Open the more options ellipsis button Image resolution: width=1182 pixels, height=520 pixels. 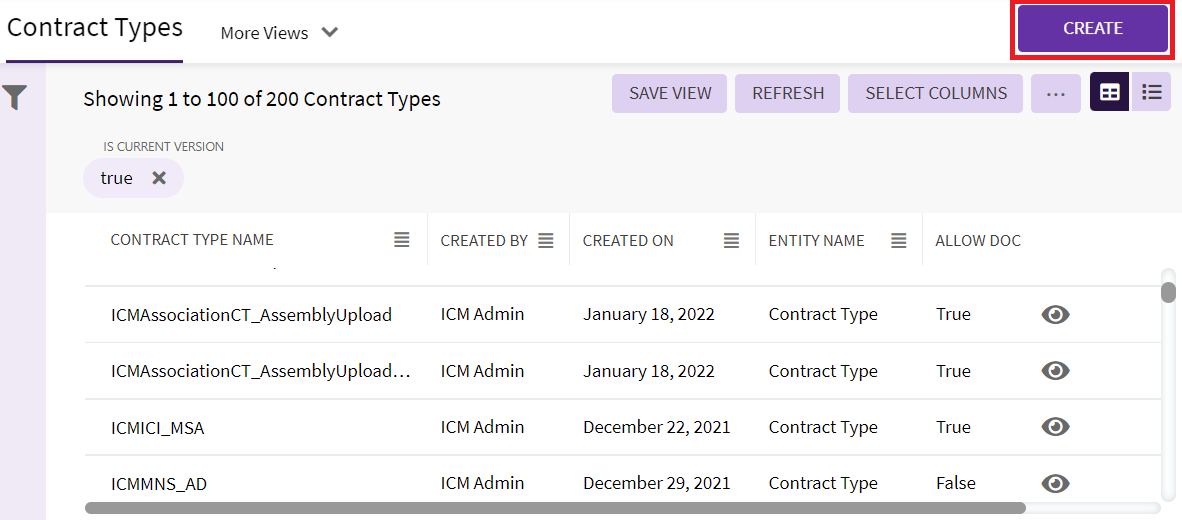[1056, 93]
